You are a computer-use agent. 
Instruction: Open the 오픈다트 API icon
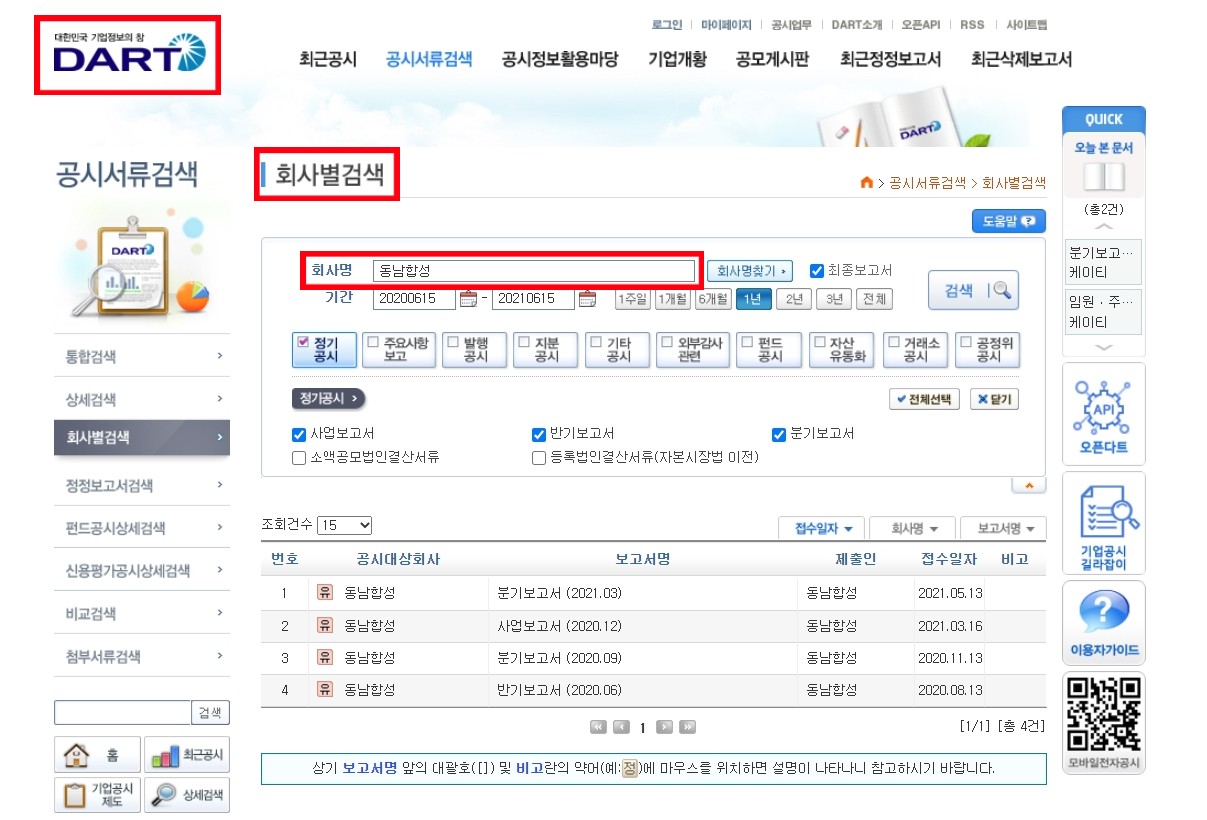point(1104,414)
